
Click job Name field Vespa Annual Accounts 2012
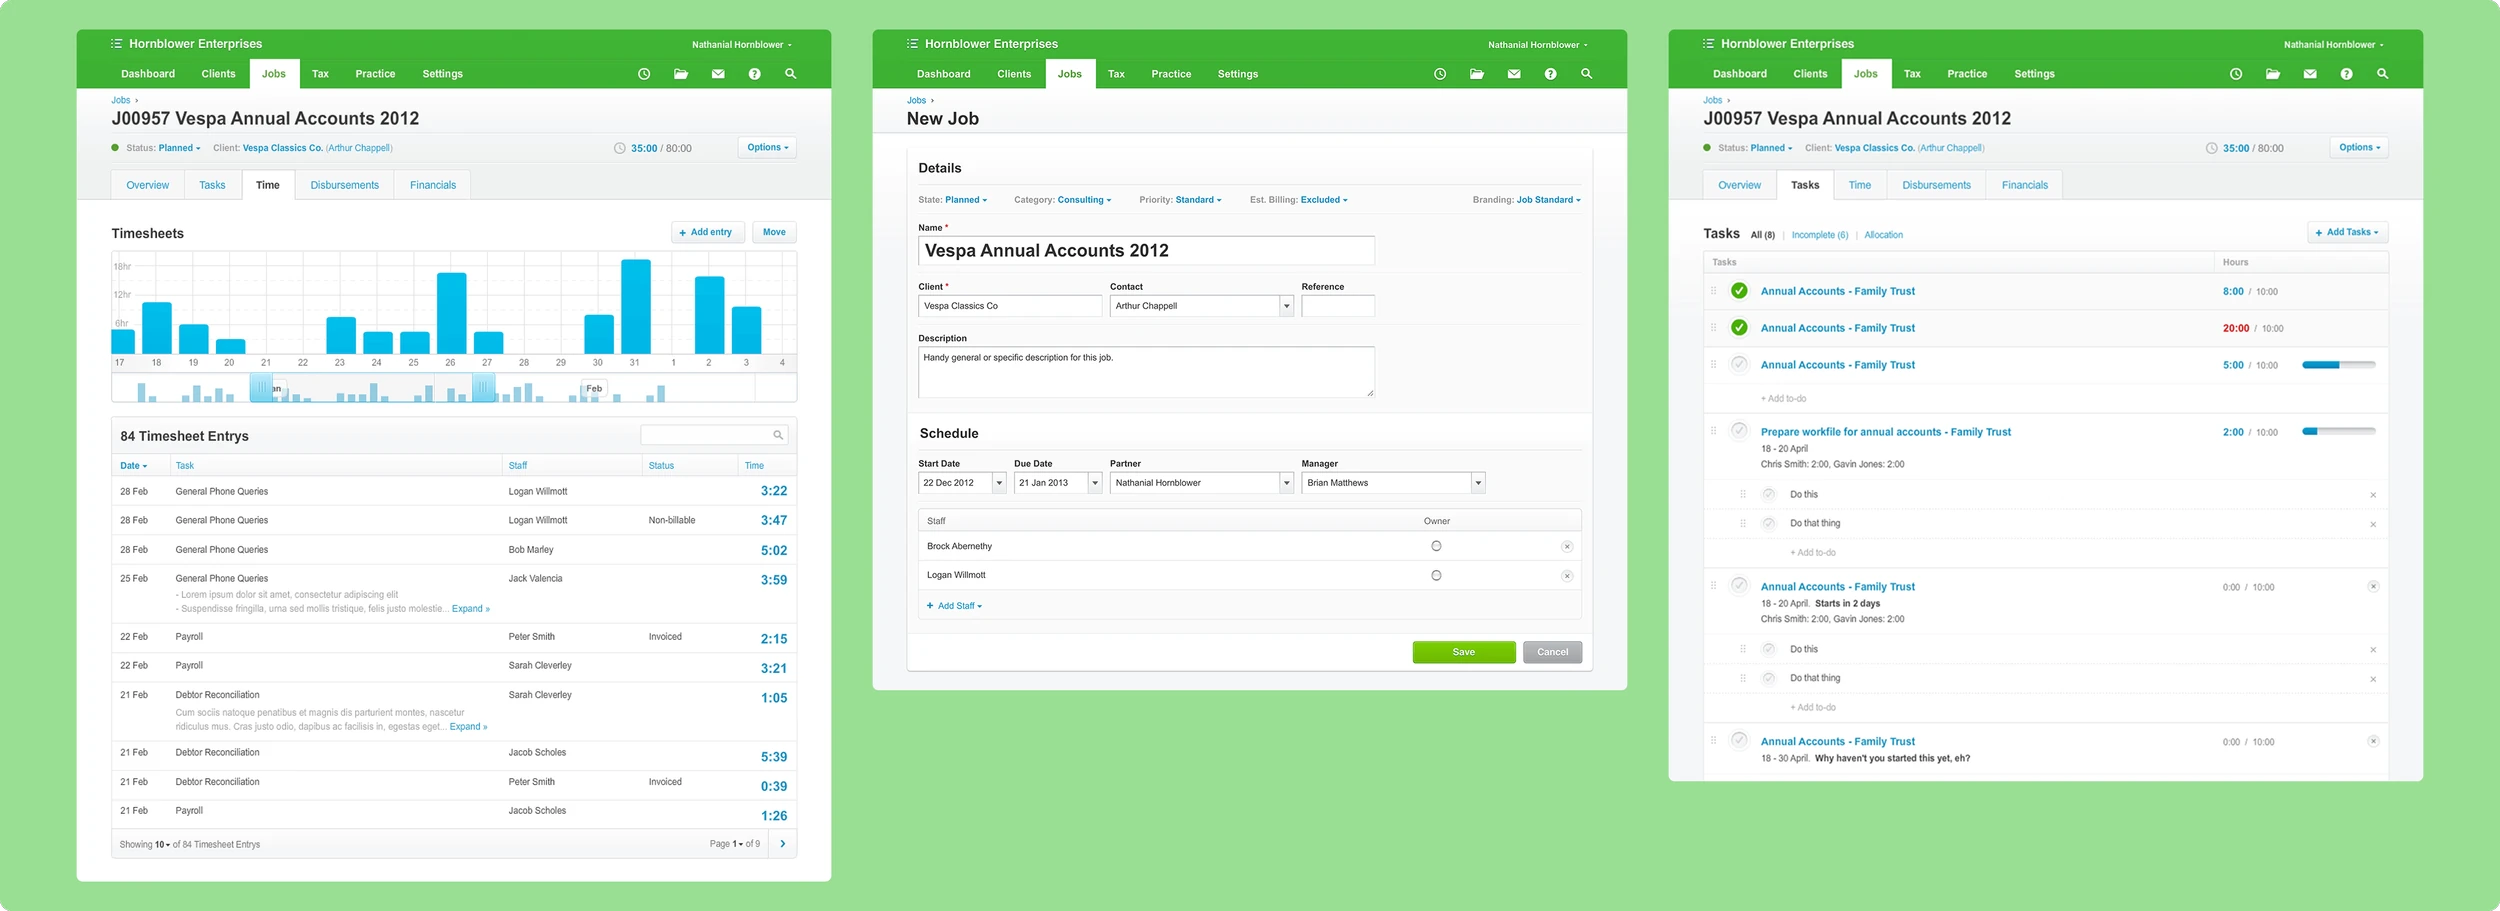tap(1146, 251)
